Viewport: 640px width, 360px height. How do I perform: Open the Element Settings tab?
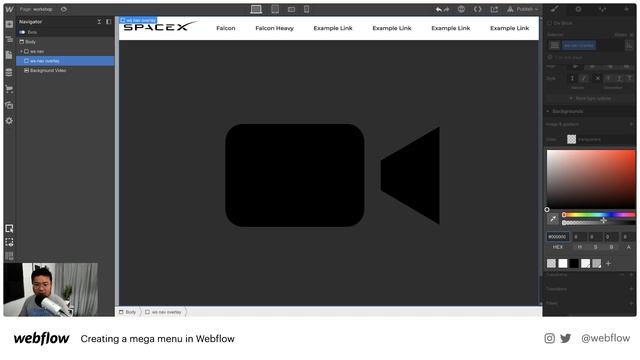(x=578, y=9)
